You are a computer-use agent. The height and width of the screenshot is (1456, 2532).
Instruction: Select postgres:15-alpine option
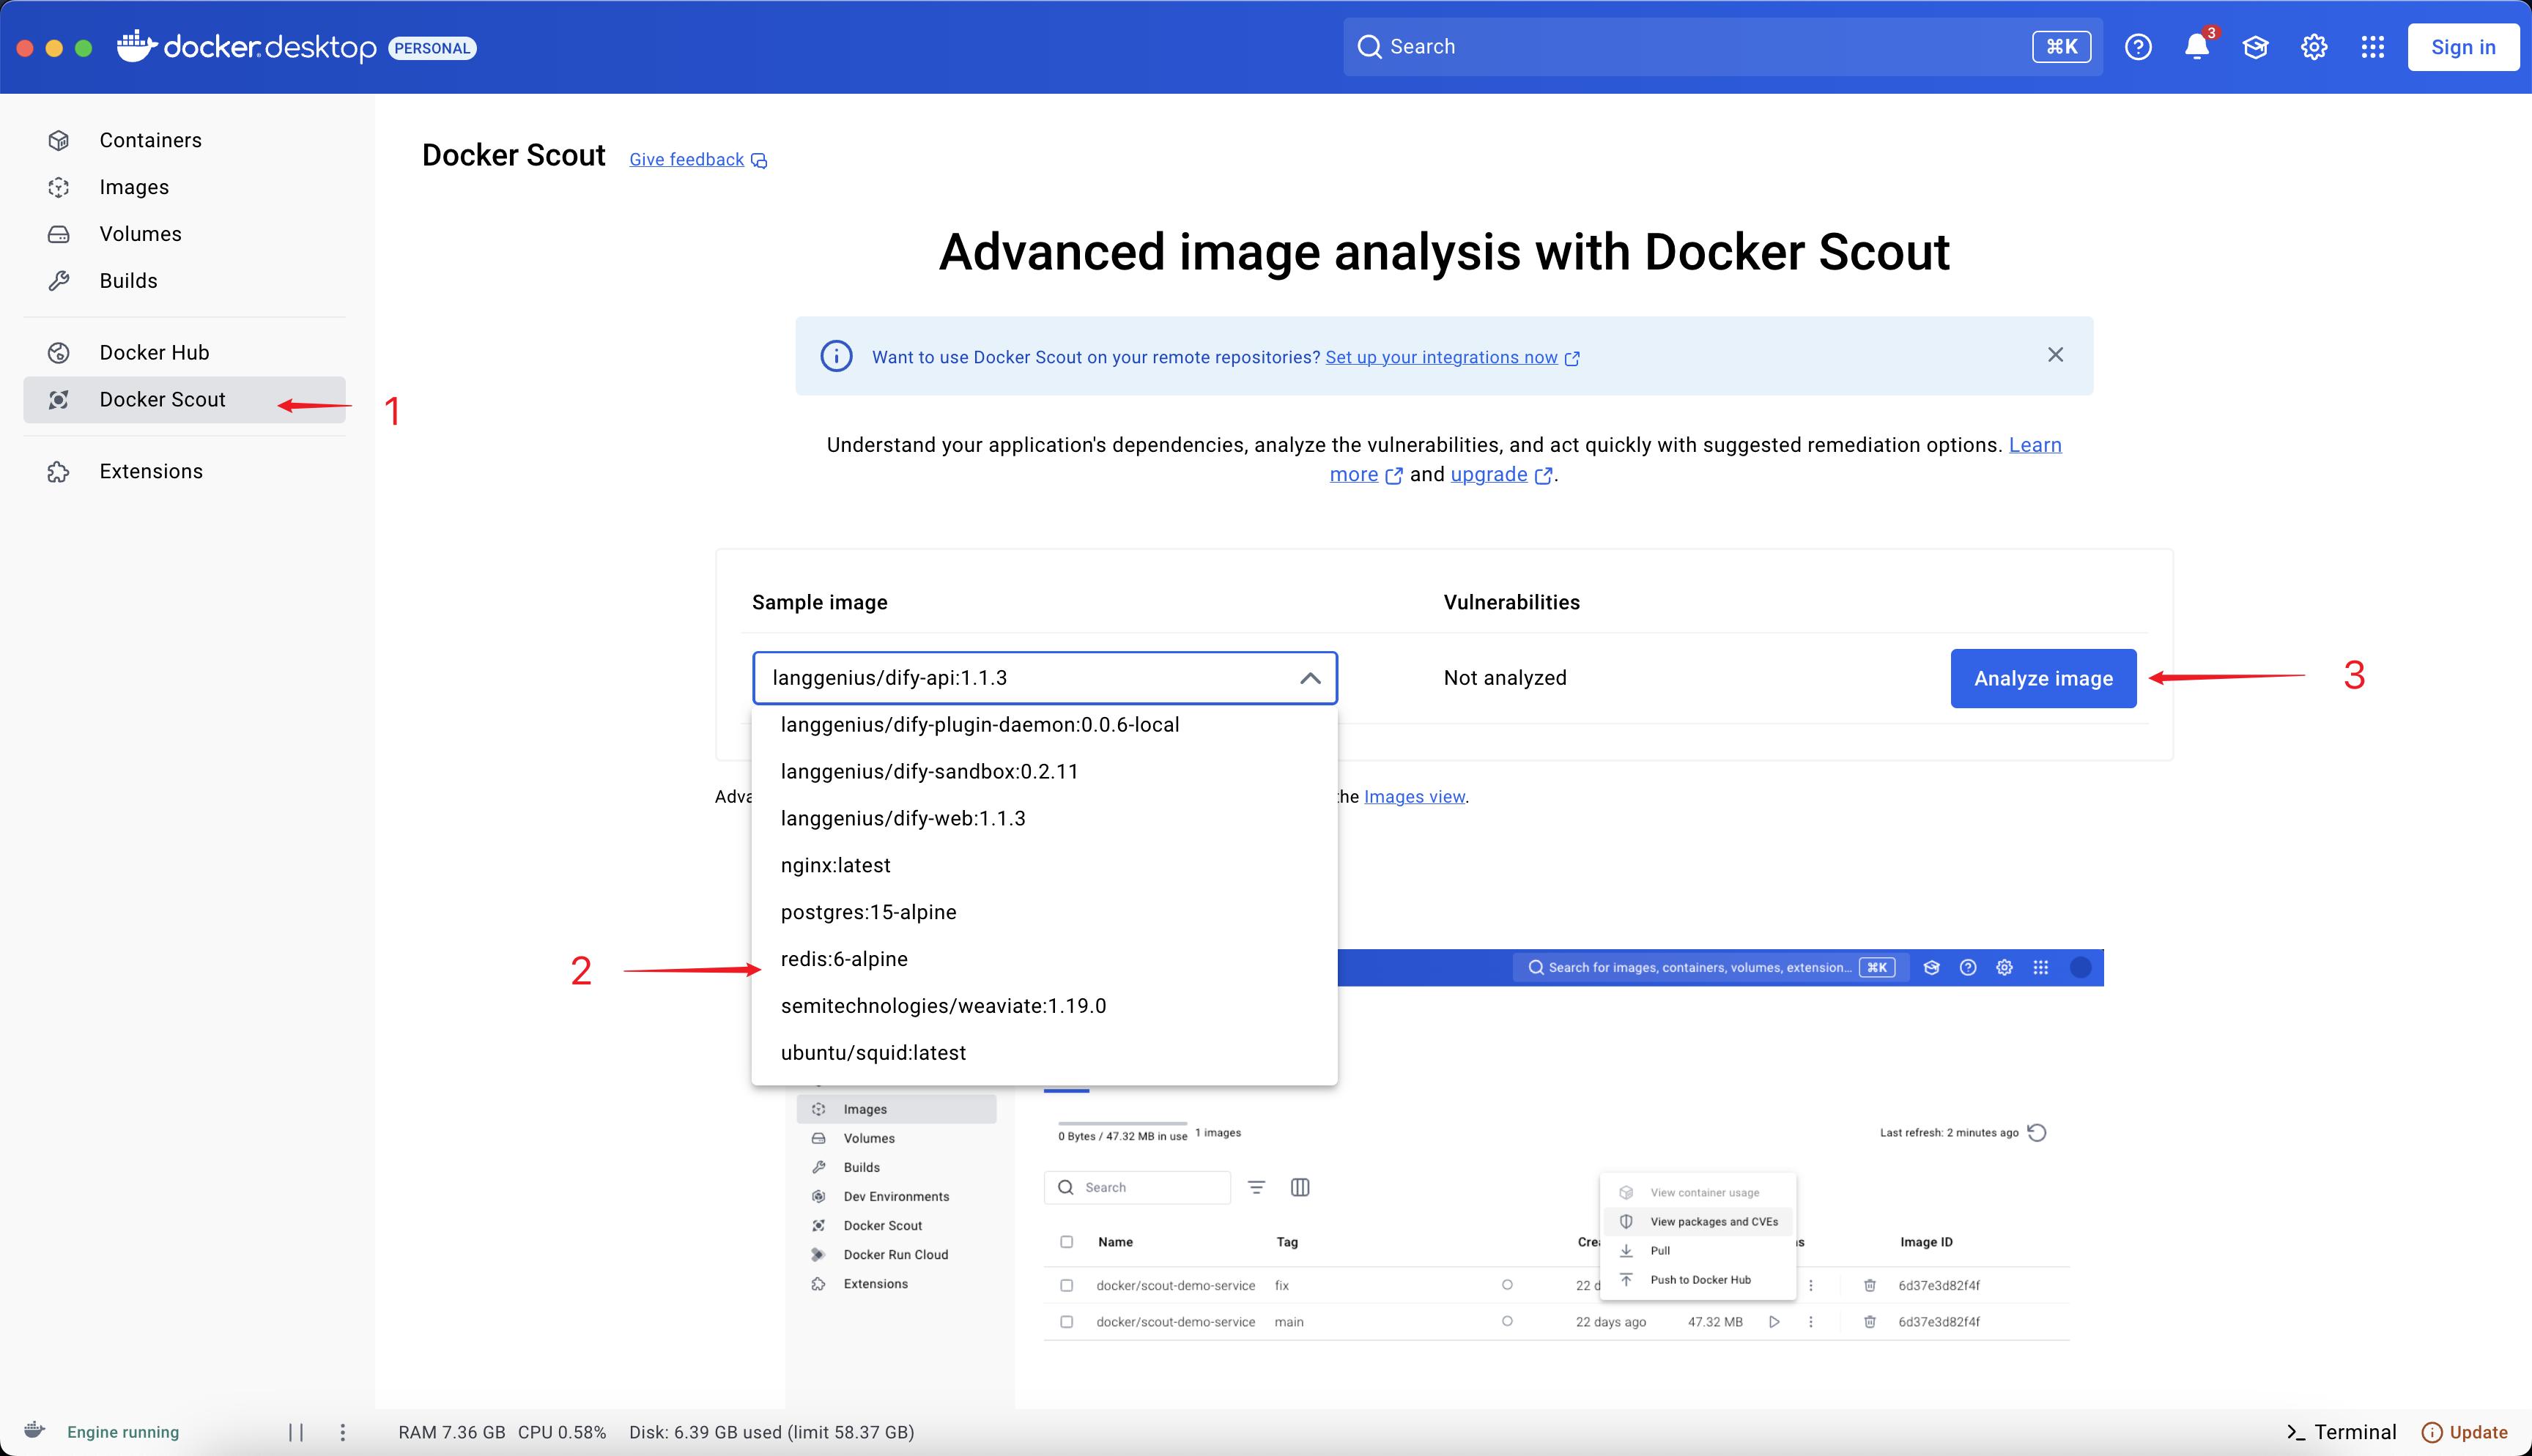(1045, 913)
